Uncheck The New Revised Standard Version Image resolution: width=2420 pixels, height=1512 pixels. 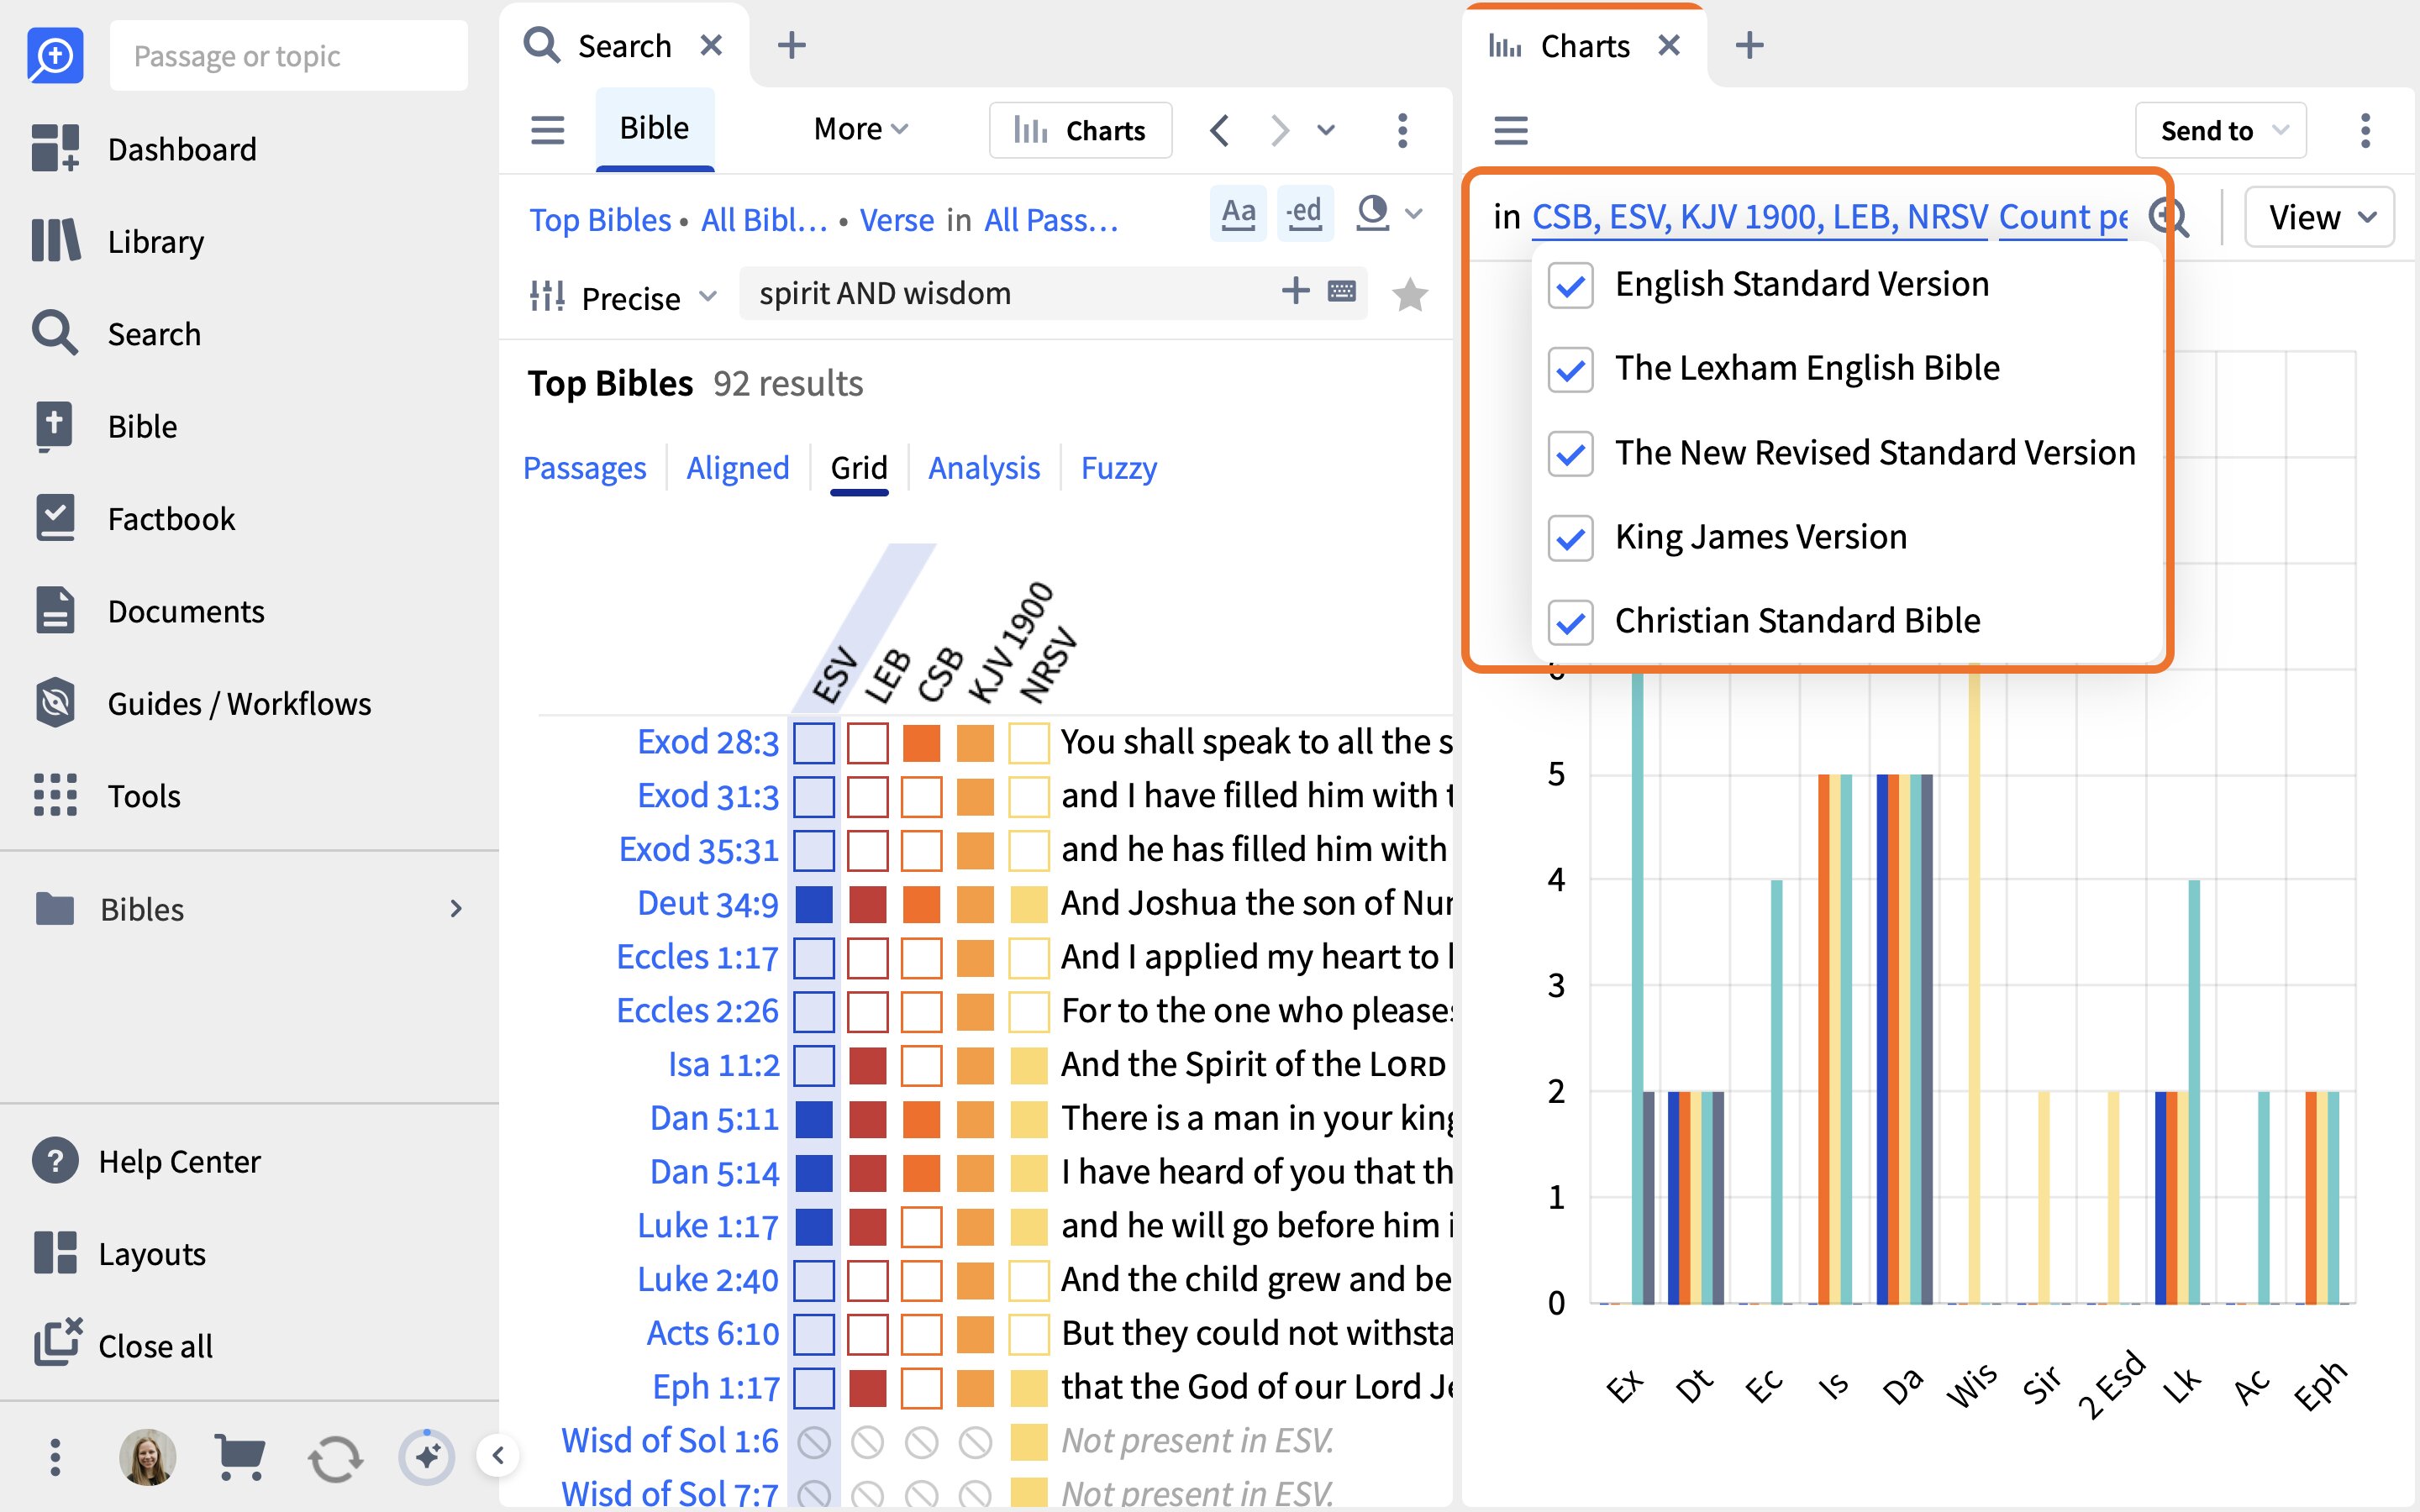(x=1570, y=454)
